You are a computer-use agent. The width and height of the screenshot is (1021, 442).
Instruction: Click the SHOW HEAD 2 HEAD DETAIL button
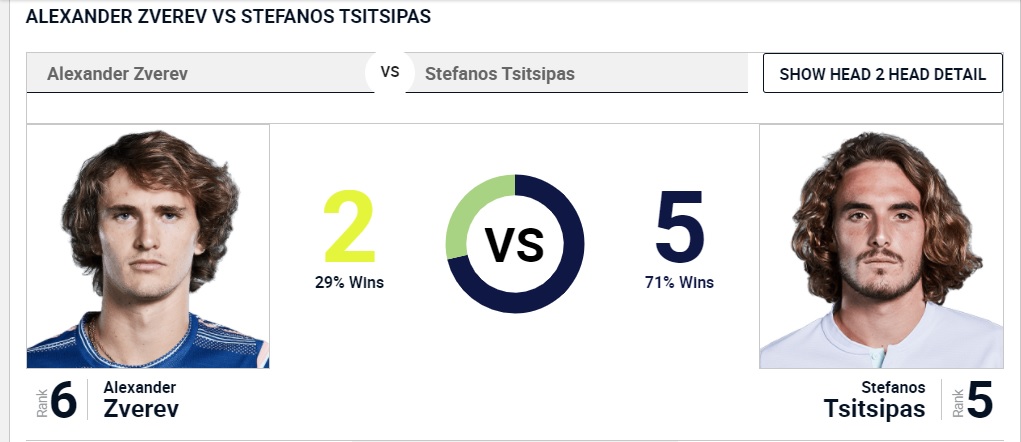point(882,73)
